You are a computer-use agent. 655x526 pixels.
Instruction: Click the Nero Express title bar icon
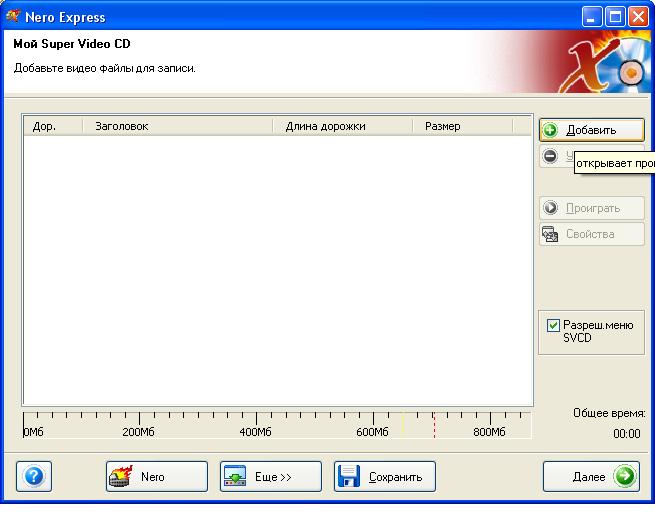(x=13, y=17)
